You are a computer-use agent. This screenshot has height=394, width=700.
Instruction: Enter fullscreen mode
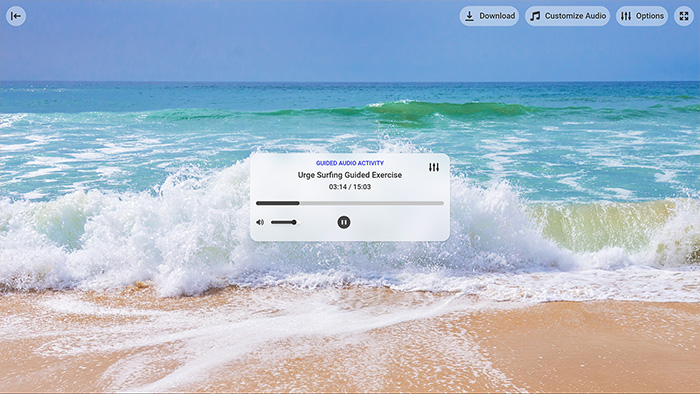(684, 16)
